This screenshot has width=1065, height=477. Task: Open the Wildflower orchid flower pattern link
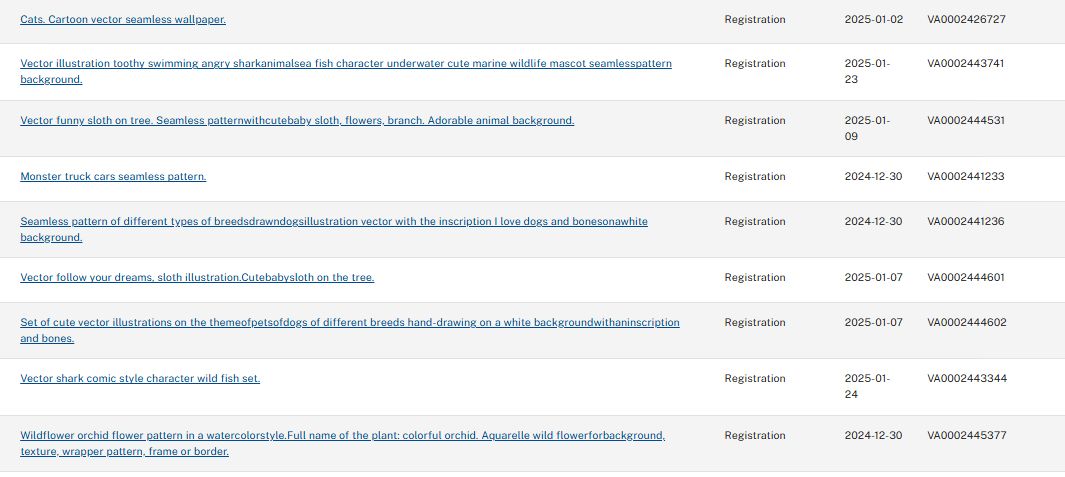point(342,435)
